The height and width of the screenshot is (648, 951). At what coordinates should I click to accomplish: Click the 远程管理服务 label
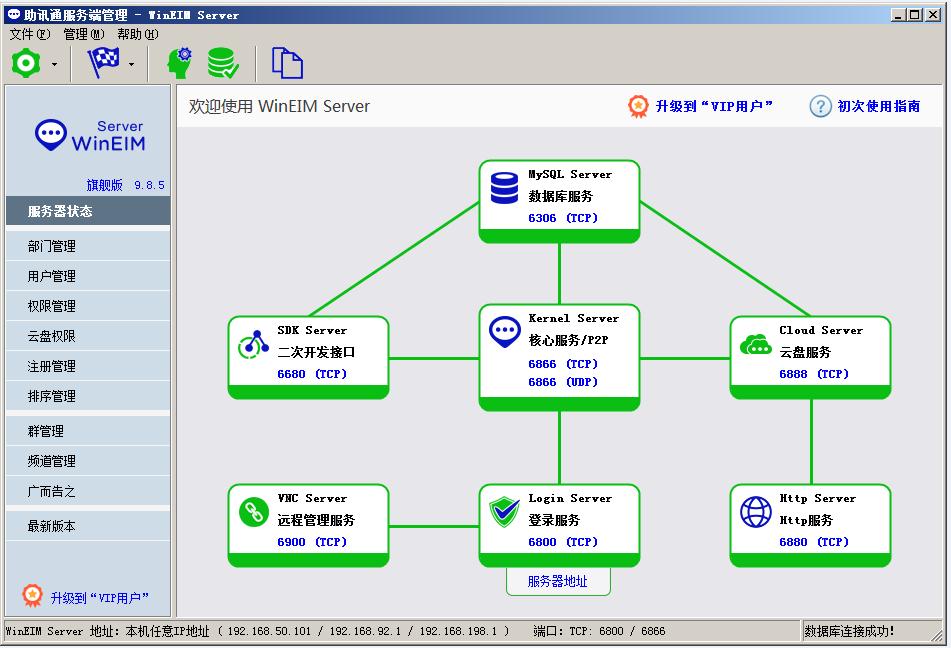coord(316,521)
